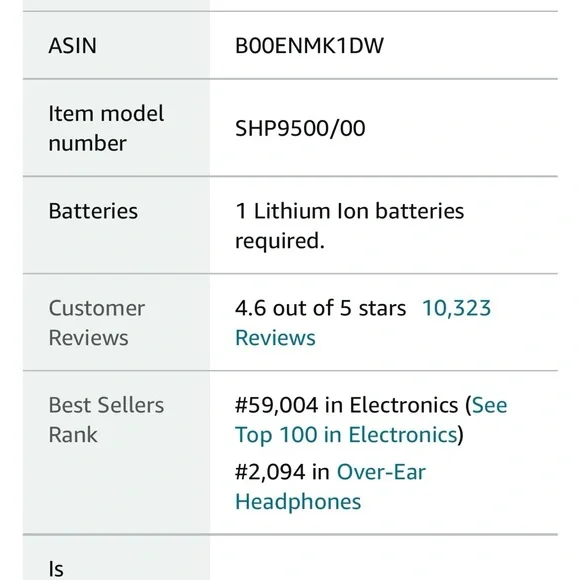Select the #59,004 in Electronics rank text

(x=347, y=405)
